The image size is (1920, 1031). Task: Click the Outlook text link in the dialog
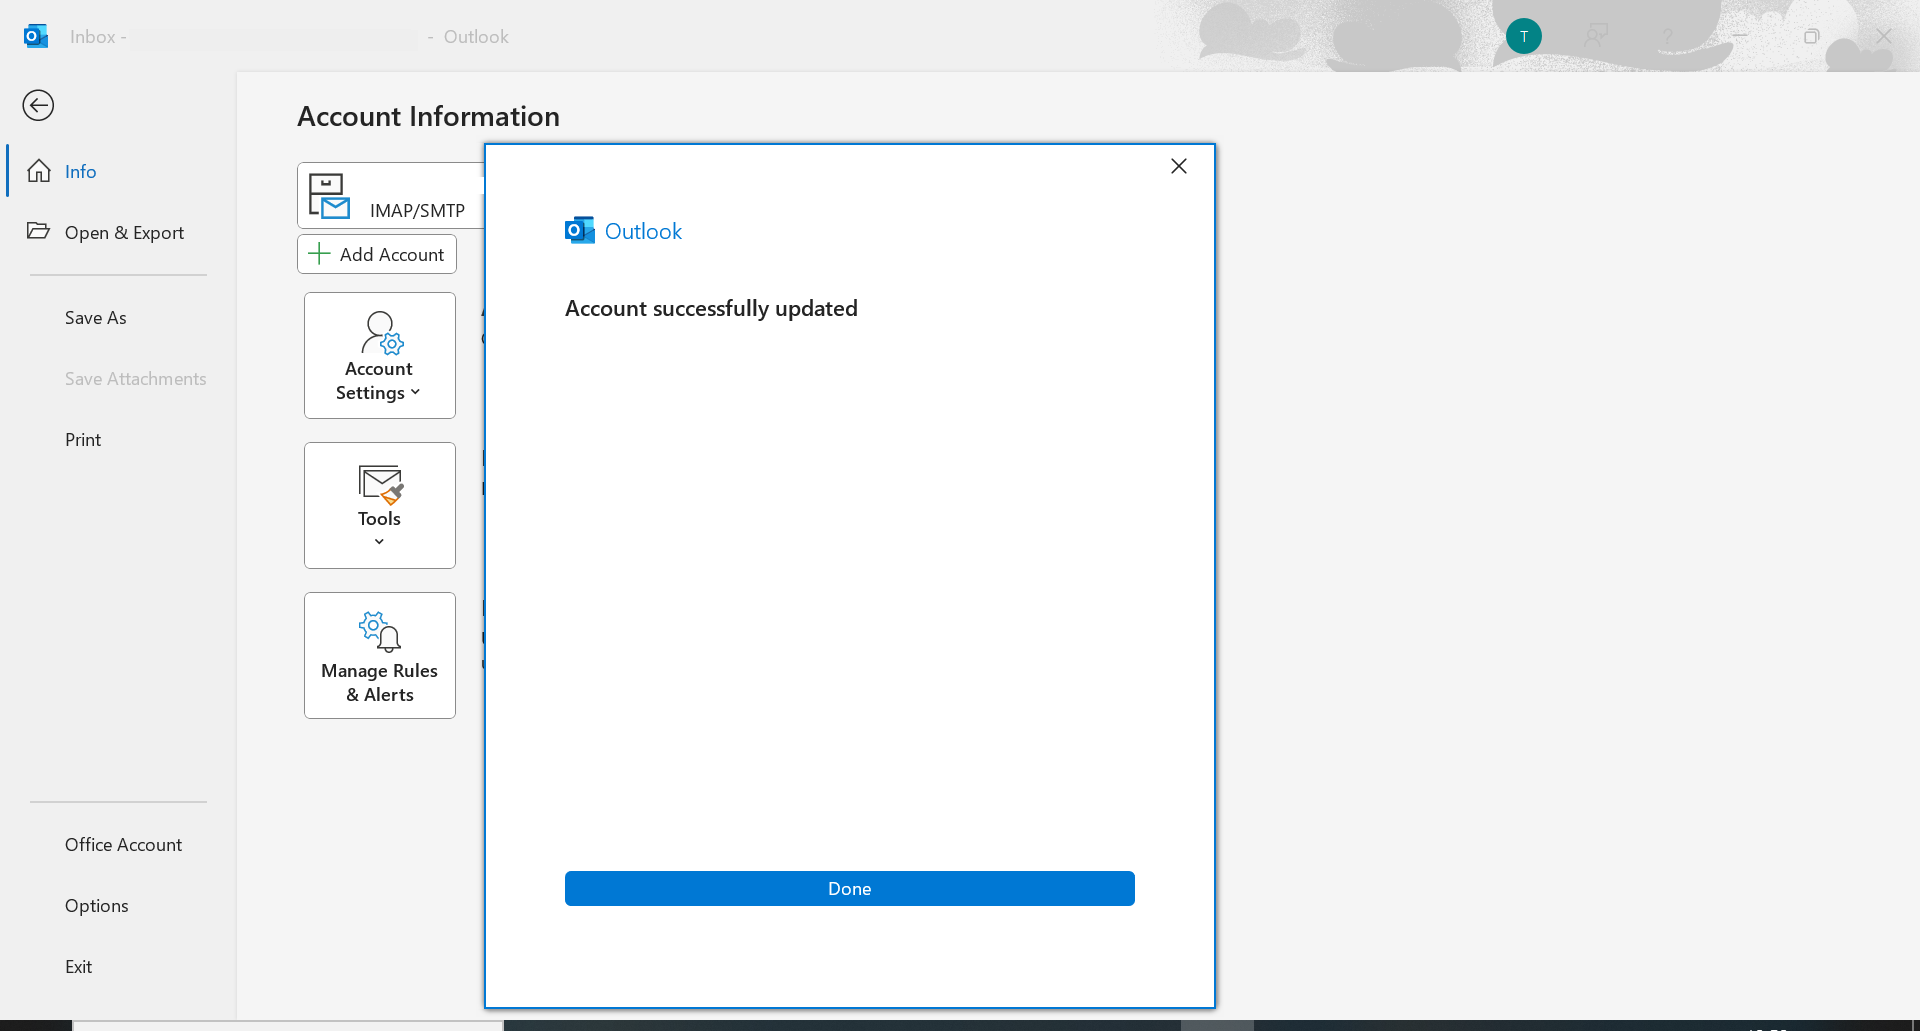click(643, 231)
